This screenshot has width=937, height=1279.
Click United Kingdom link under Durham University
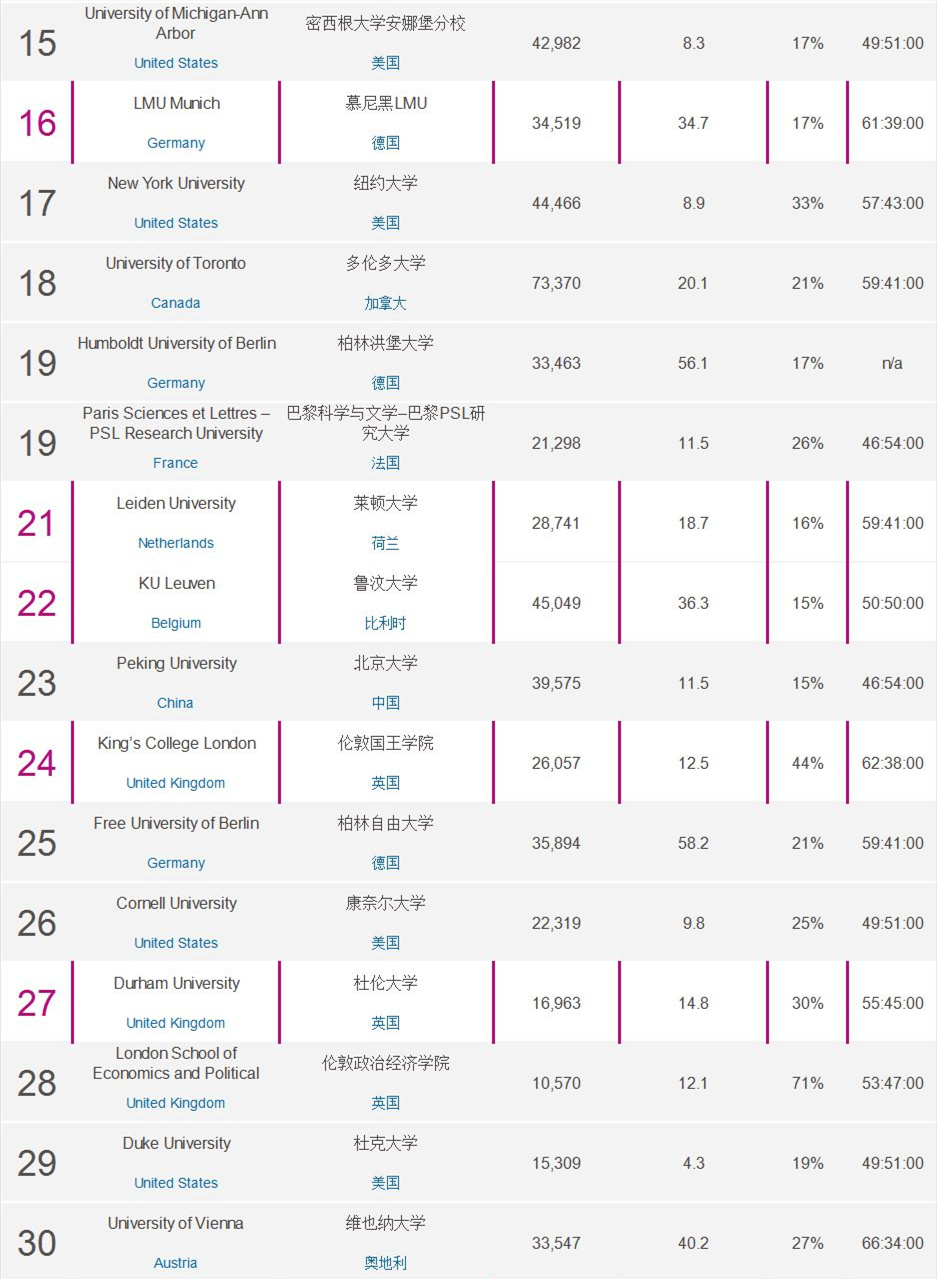click(176, 1023)
